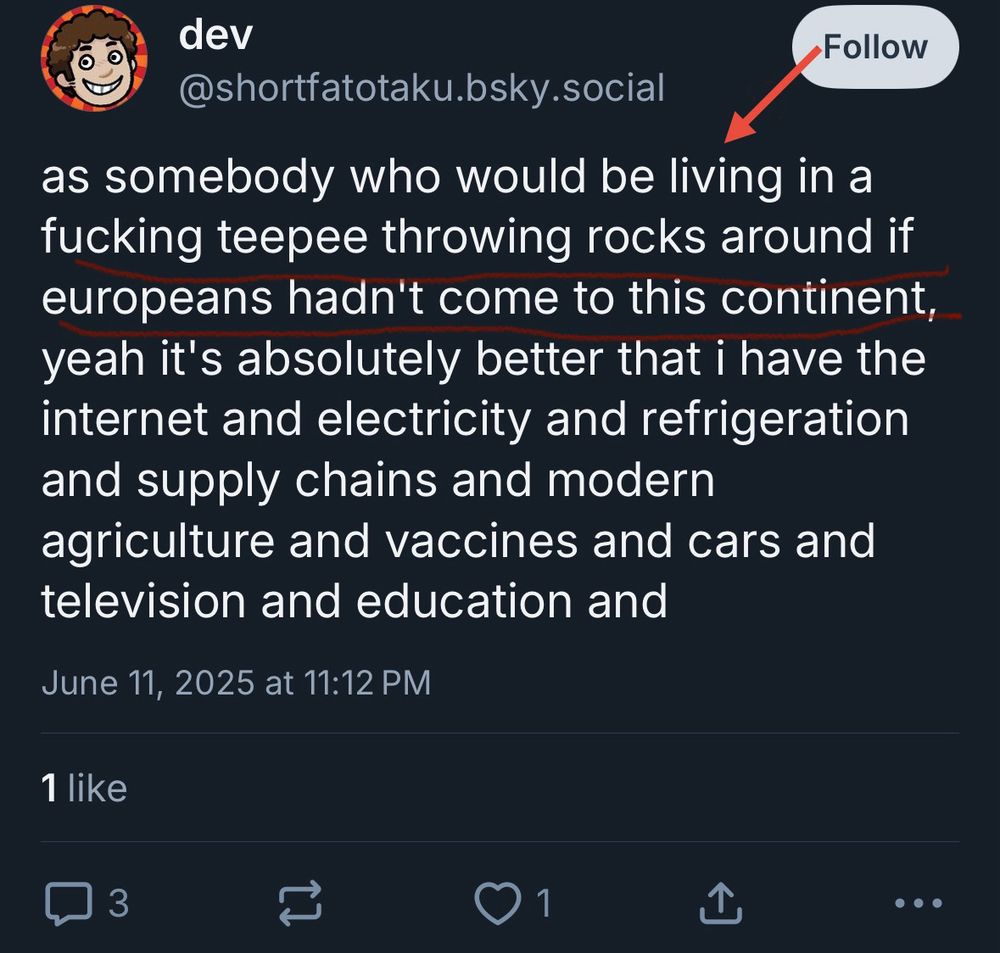
Task: Open the three-dot more options menu
Action: click(x=918, y=903)
